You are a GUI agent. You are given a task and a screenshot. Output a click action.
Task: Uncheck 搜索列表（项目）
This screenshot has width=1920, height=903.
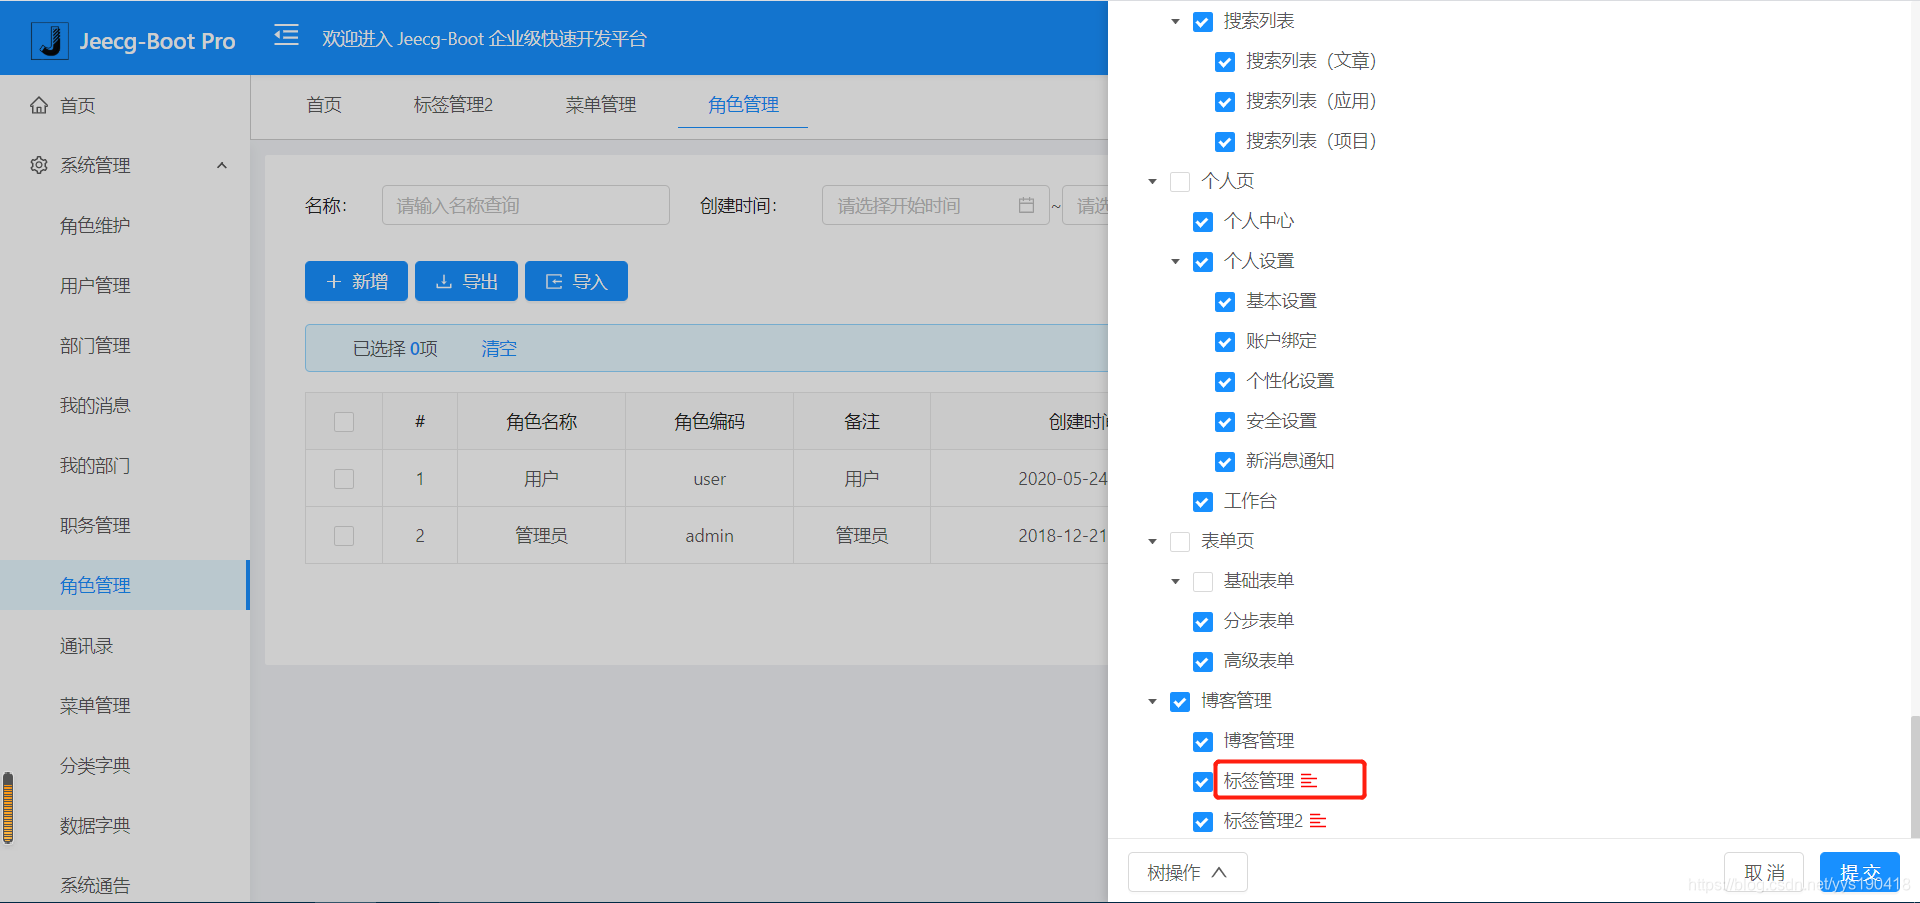tap(1225, 142)
